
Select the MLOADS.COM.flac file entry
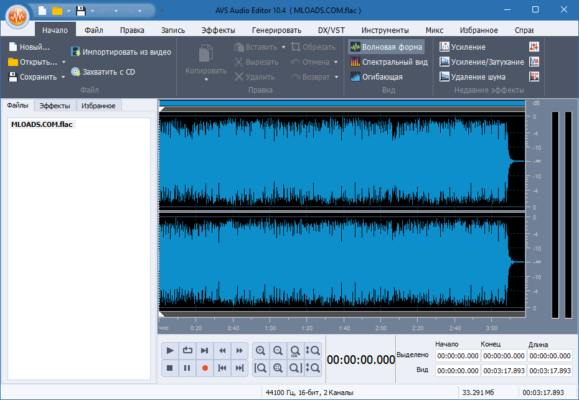point(42,124)
